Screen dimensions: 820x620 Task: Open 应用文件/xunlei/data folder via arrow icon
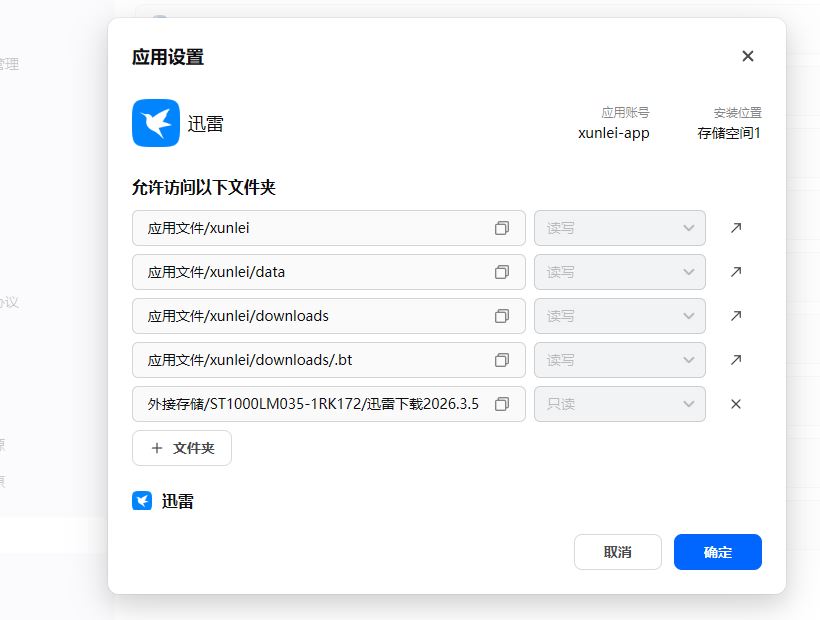[x=736, y=272]
